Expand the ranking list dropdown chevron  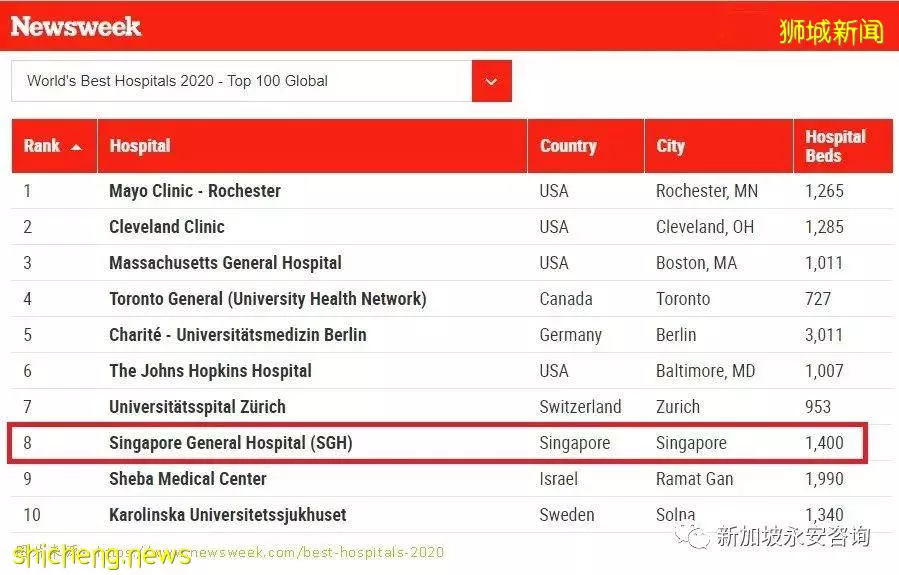point(491,81)
